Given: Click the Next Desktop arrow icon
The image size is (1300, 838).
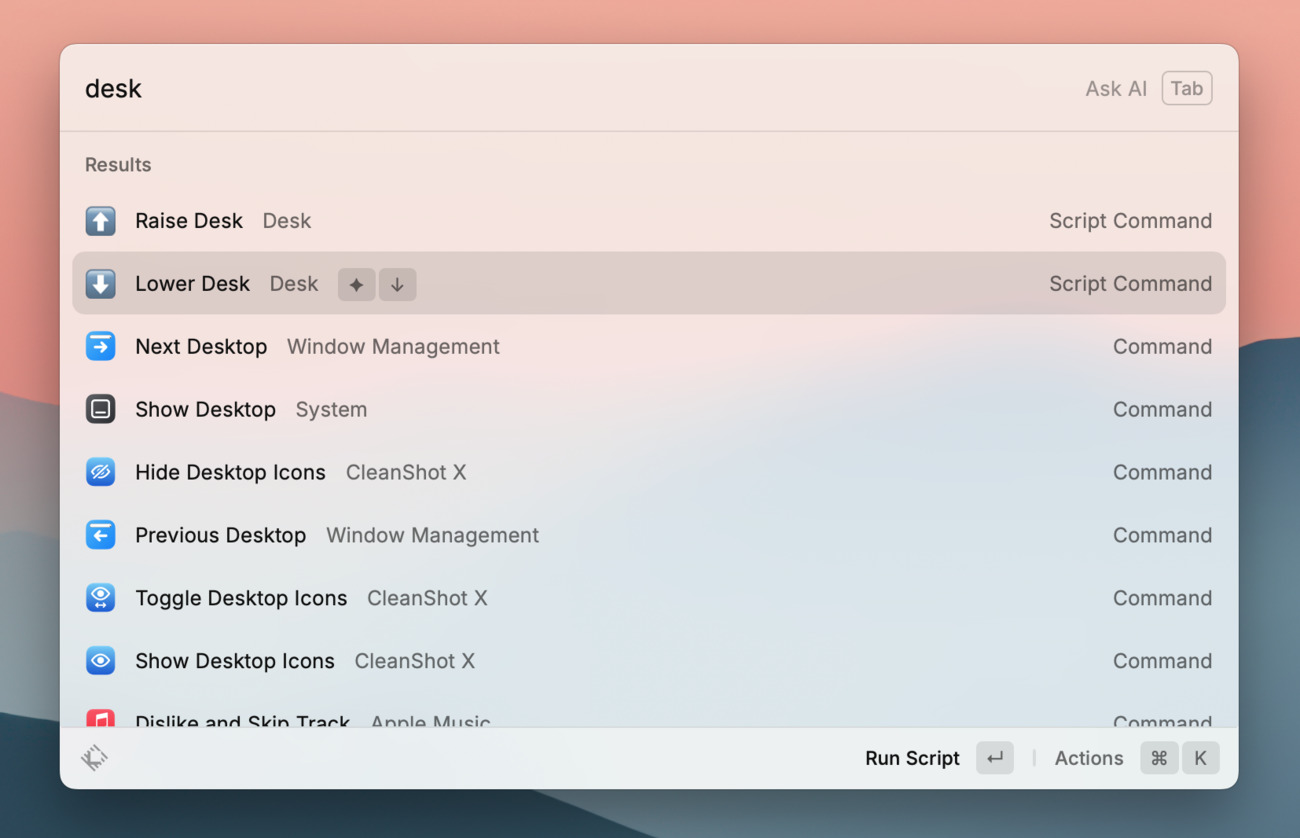Looking at the screenshot, I should [x=100, y=347].
